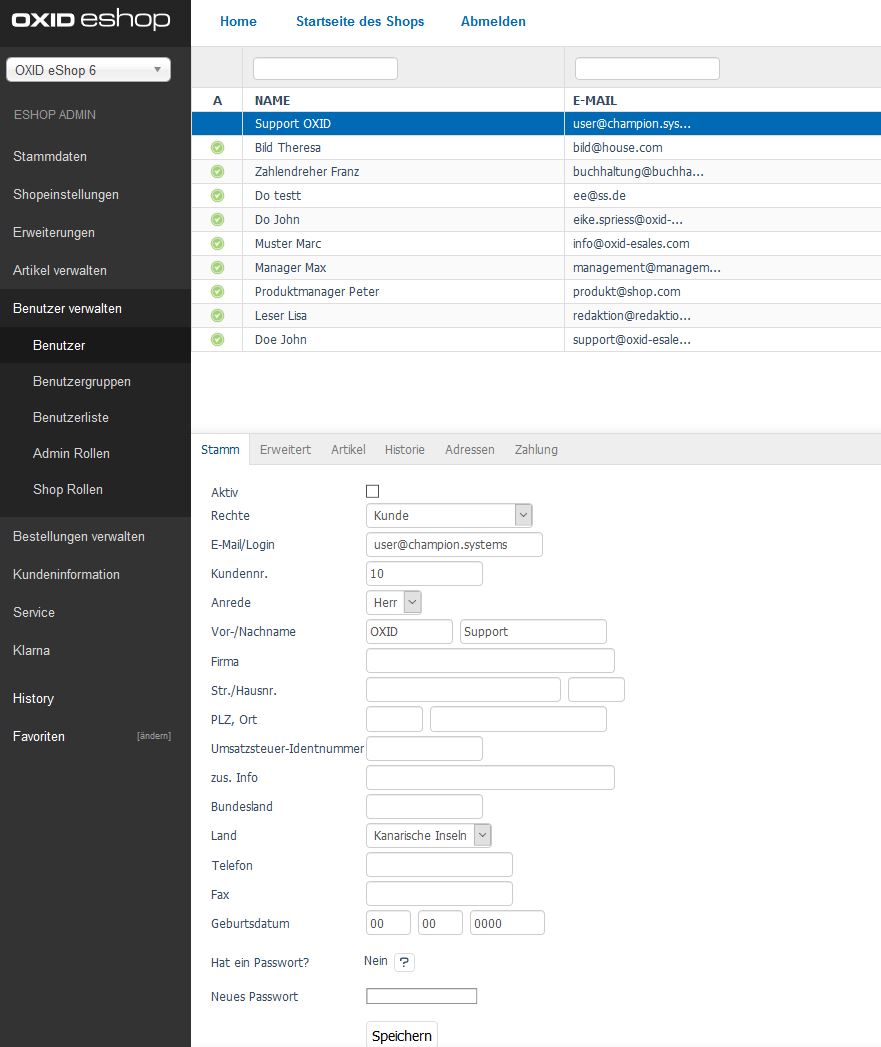
Task: Switch to the Erweitert tab
Action: coord(285,450)
